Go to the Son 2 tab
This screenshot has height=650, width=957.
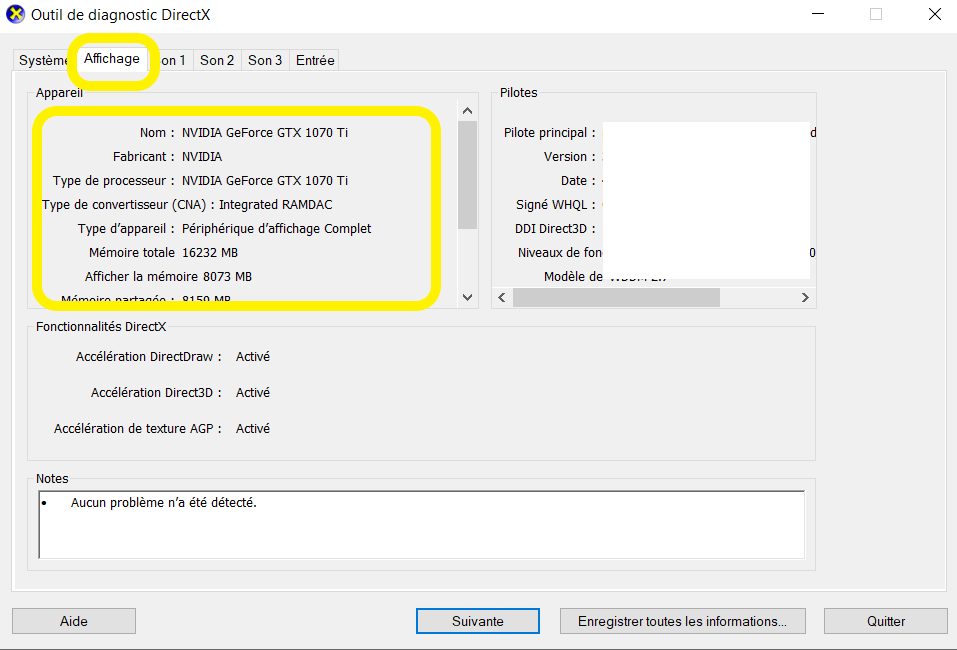tap(217, 60)
